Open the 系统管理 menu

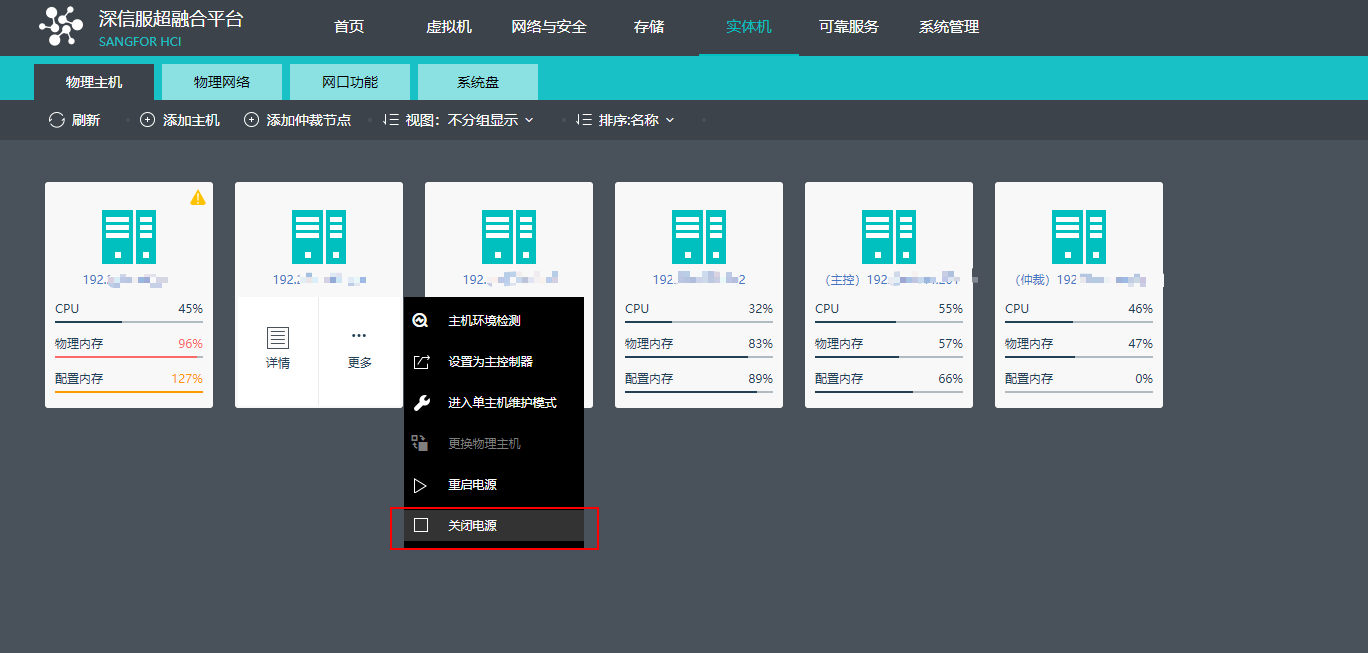click(x=946, y=27)
